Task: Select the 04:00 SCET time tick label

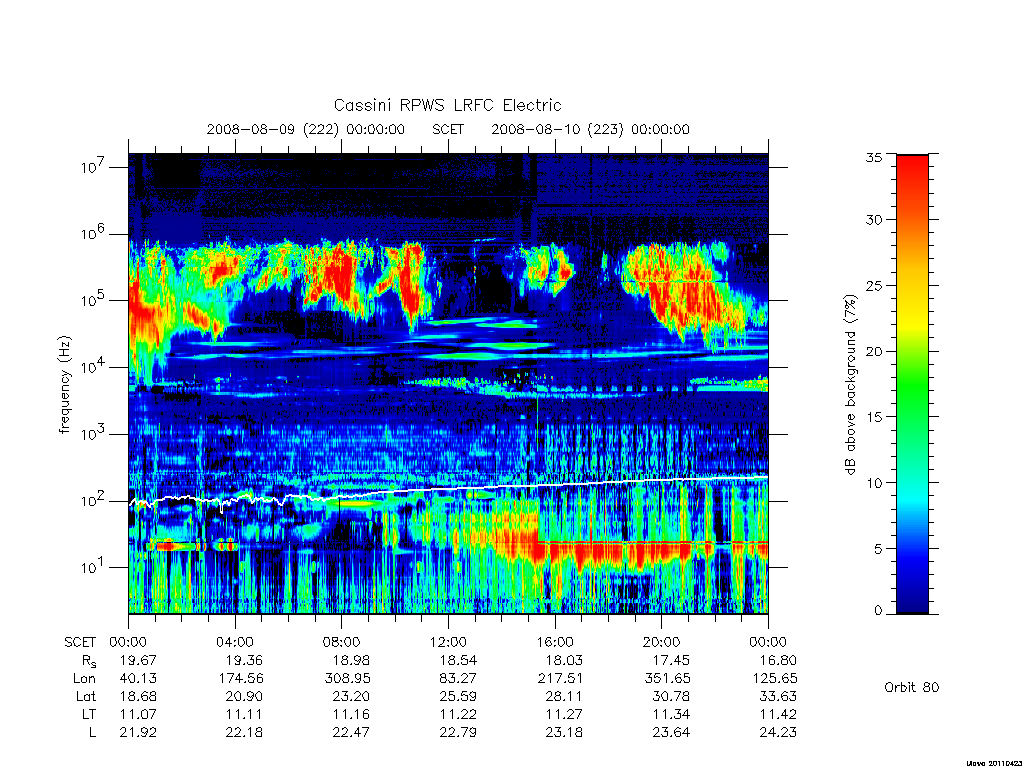Action: 235,642
